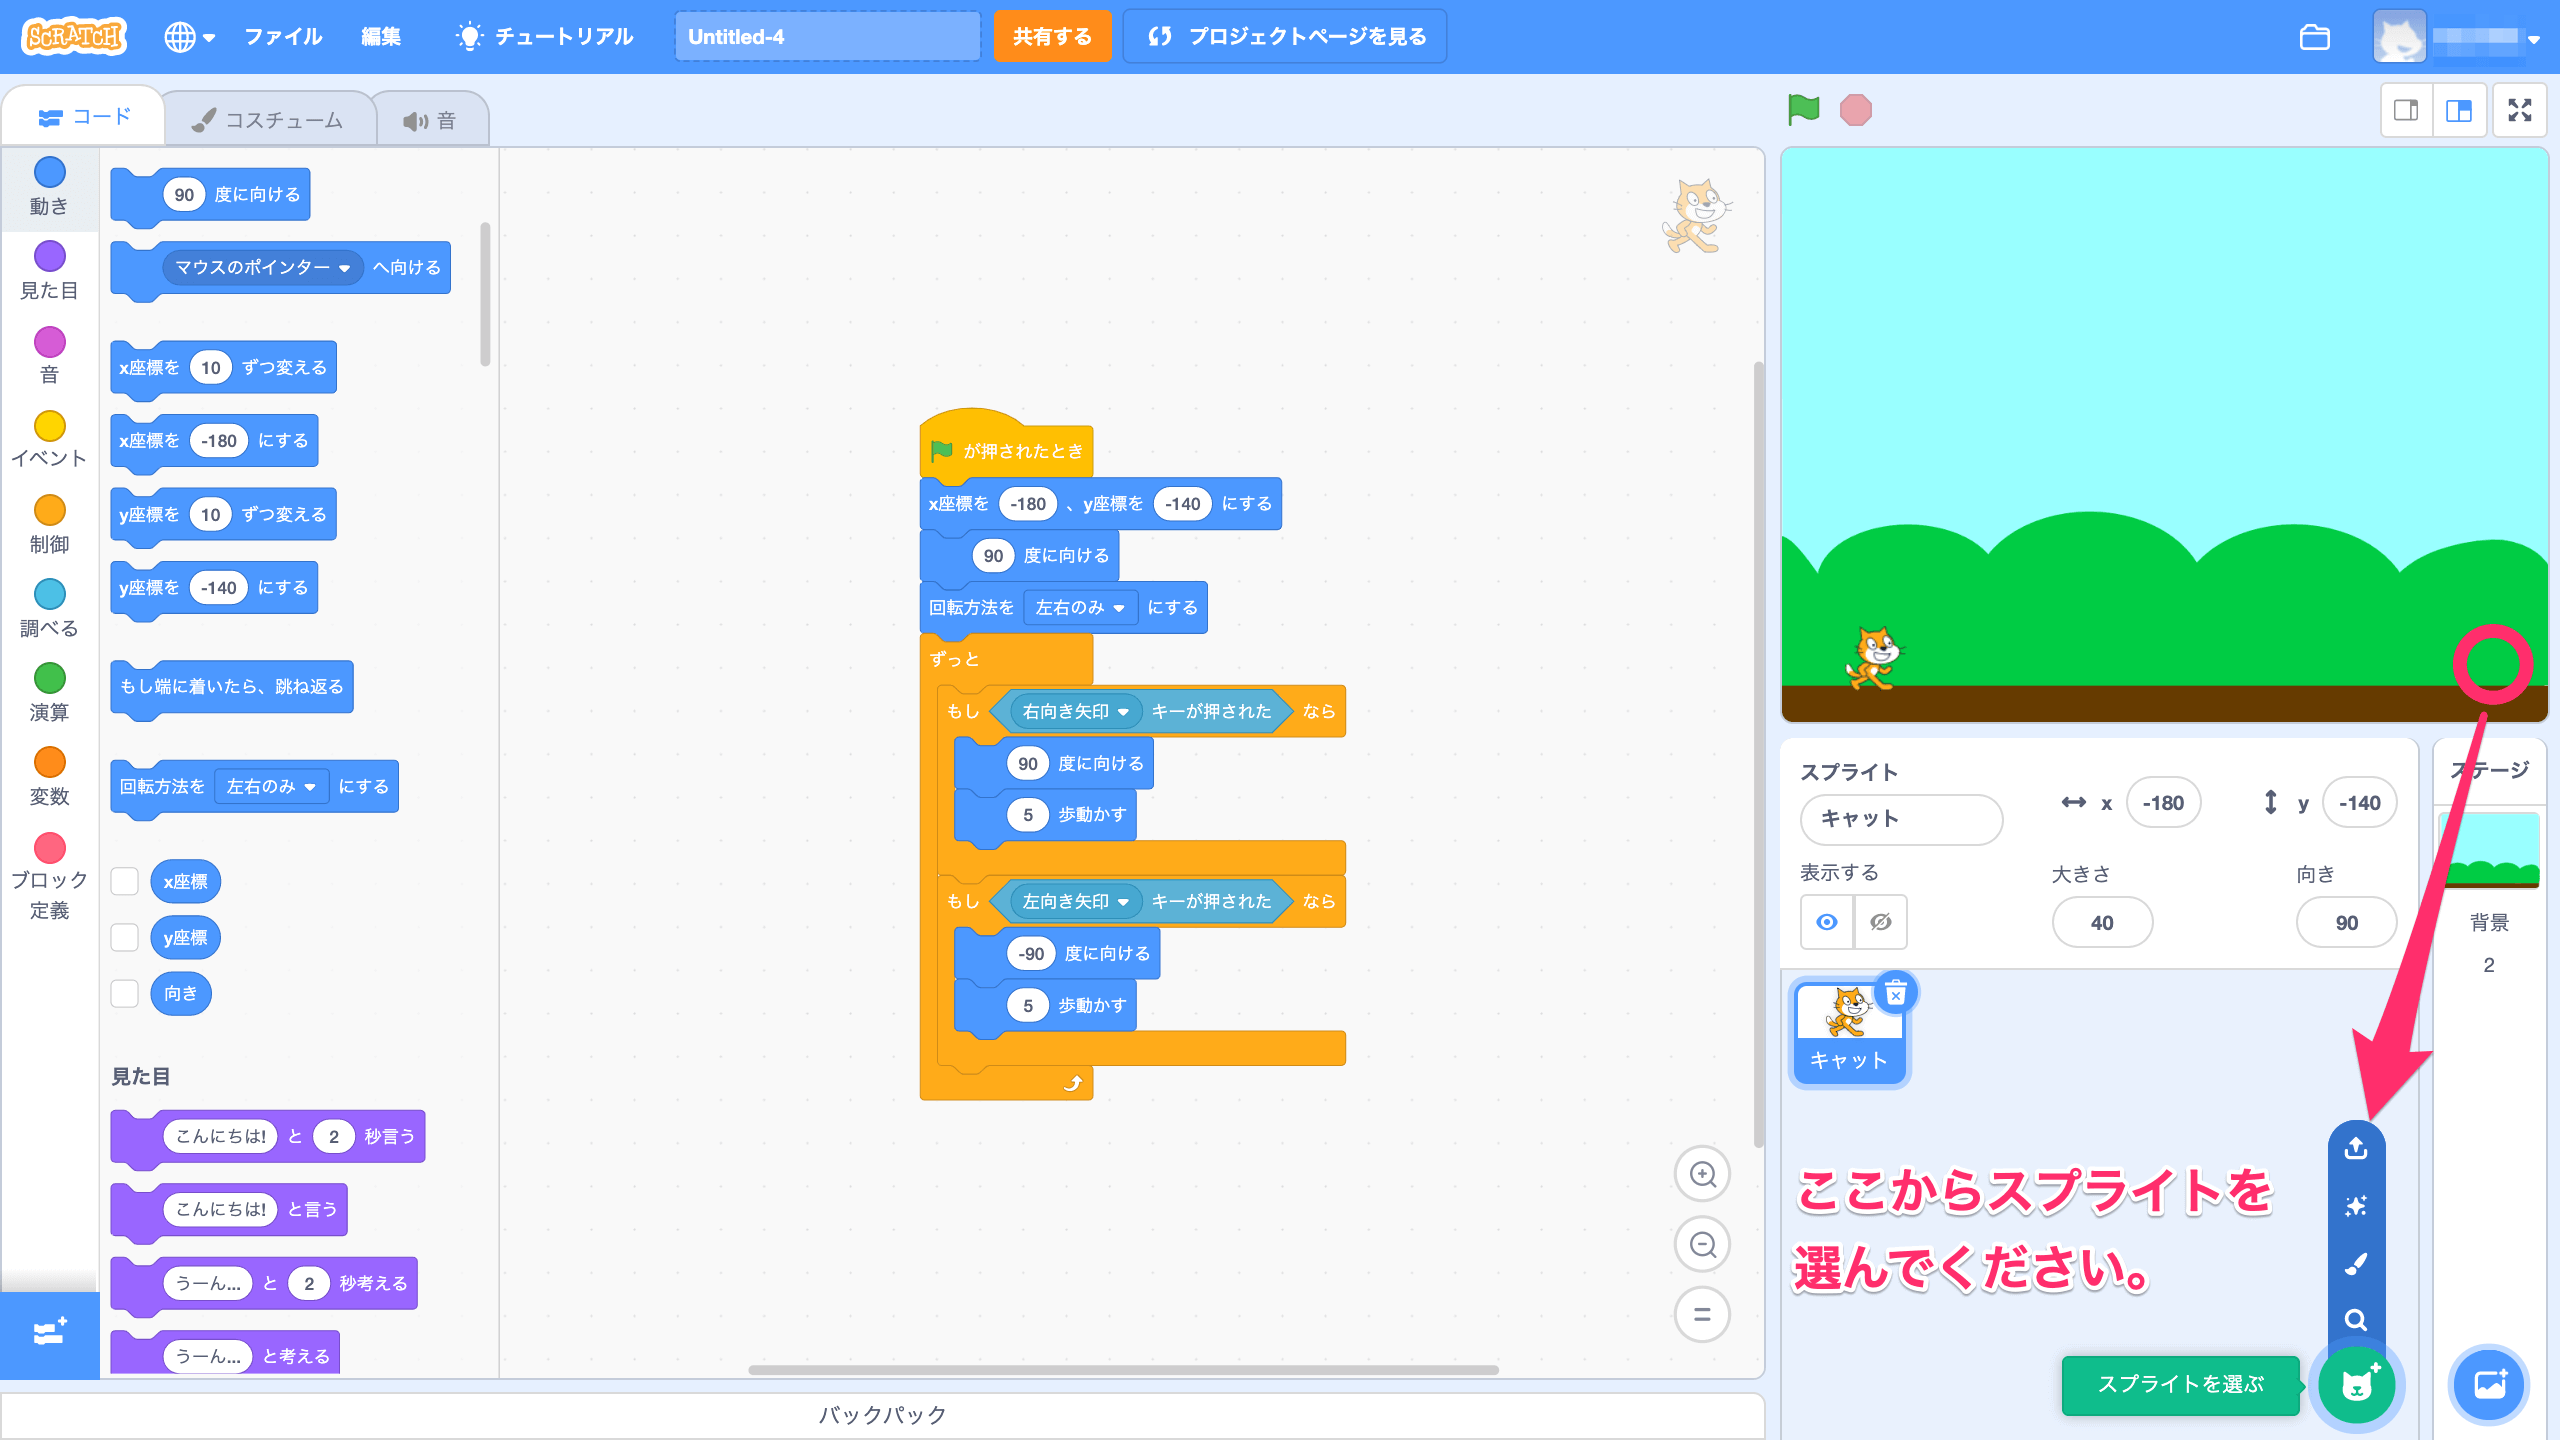Select the 制御 control category

pyautogui.click(x=49, y=526)
